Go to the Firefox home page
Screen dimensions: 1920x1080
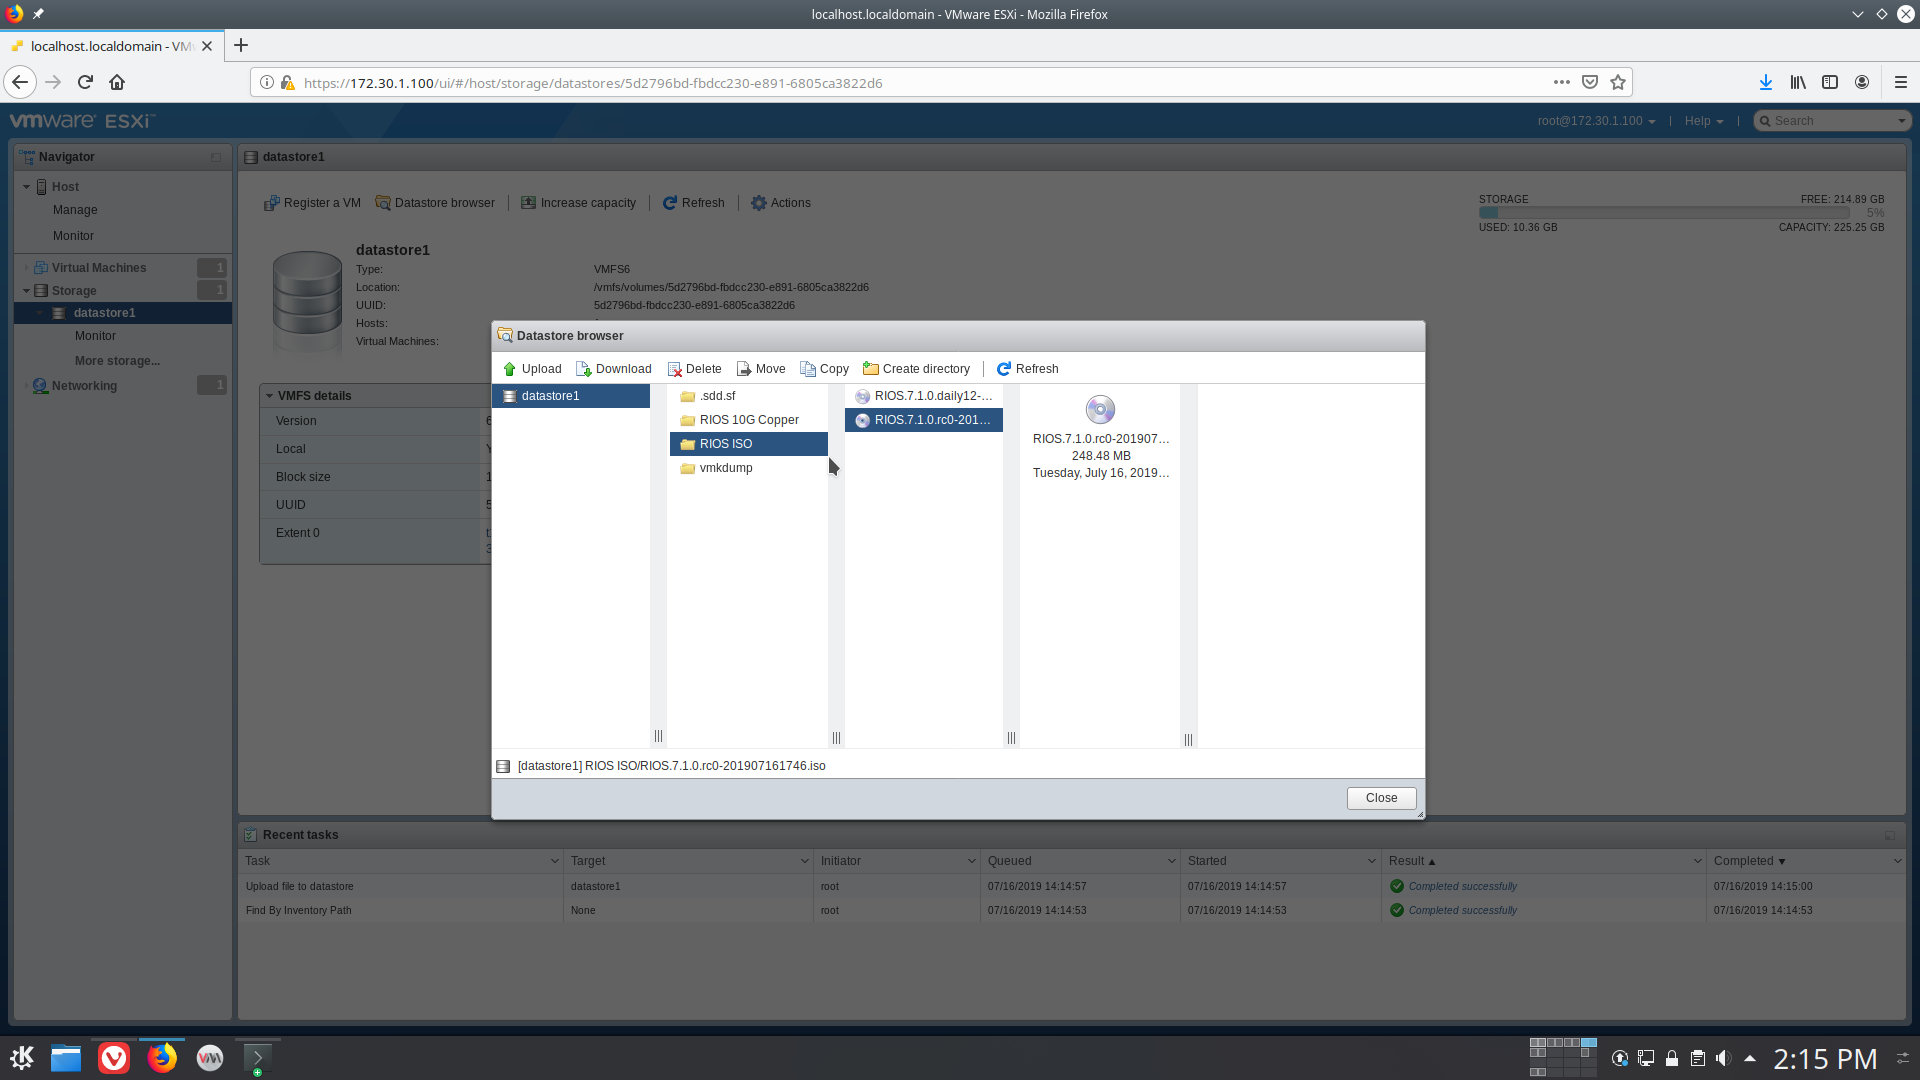(x=117, y=82)
